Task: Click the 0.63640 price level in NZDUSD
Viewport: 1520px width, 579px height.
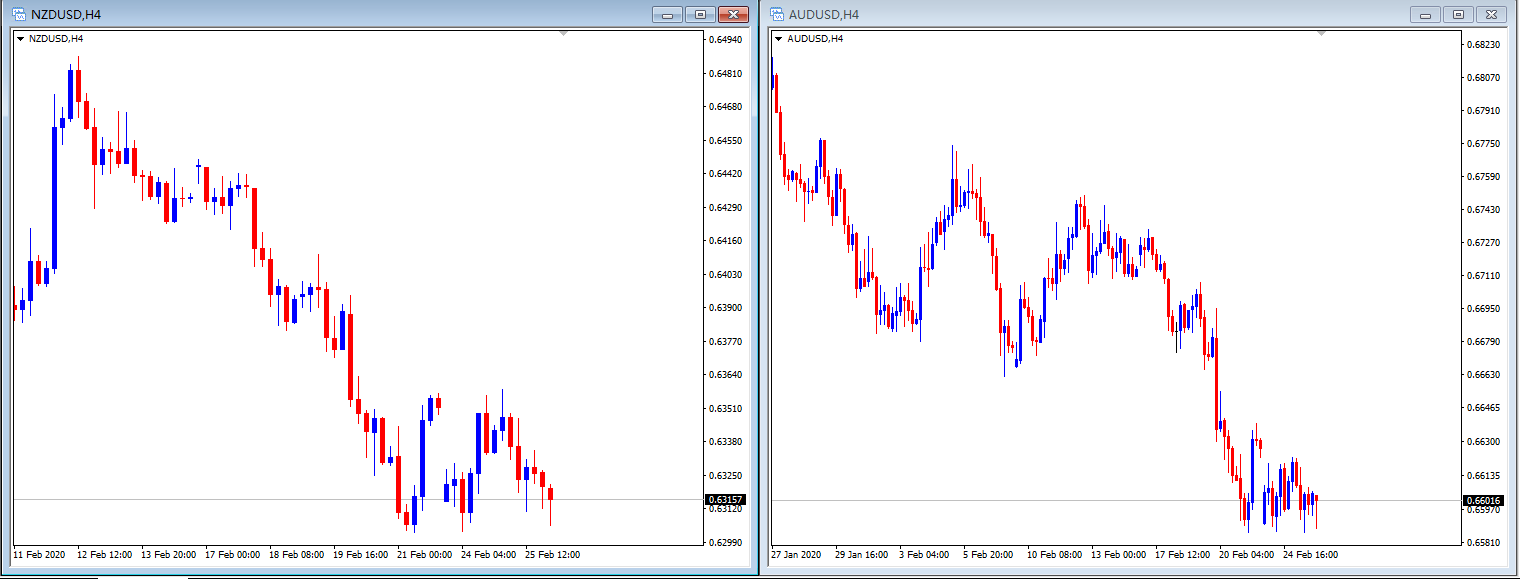Action: pos(725,375)
